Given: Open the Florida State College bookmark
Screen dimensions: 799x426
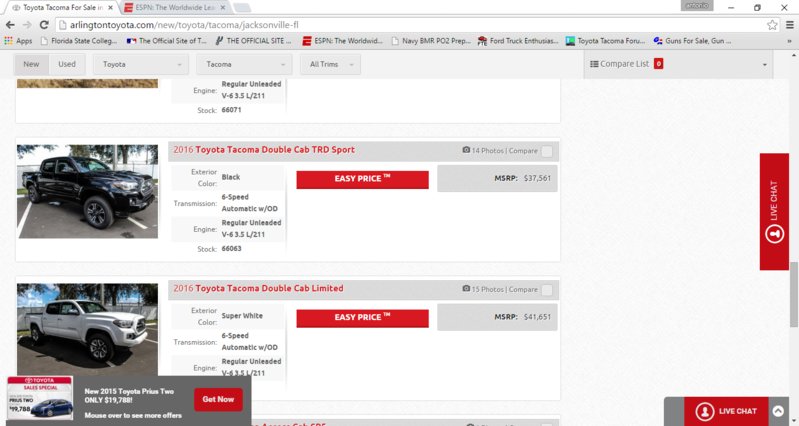Looking at the screenshot, I should point(78,41).
